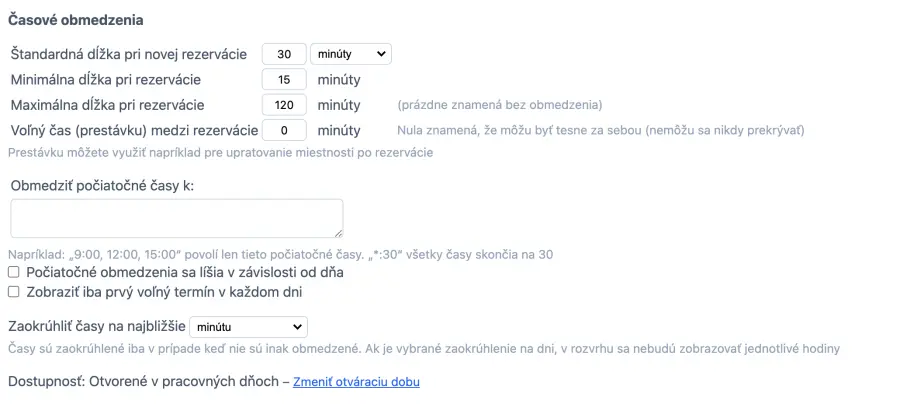Screen dimensions: 900x408
Task: Click the maximum reservation length field showing 120
Action: coord(284,104)
